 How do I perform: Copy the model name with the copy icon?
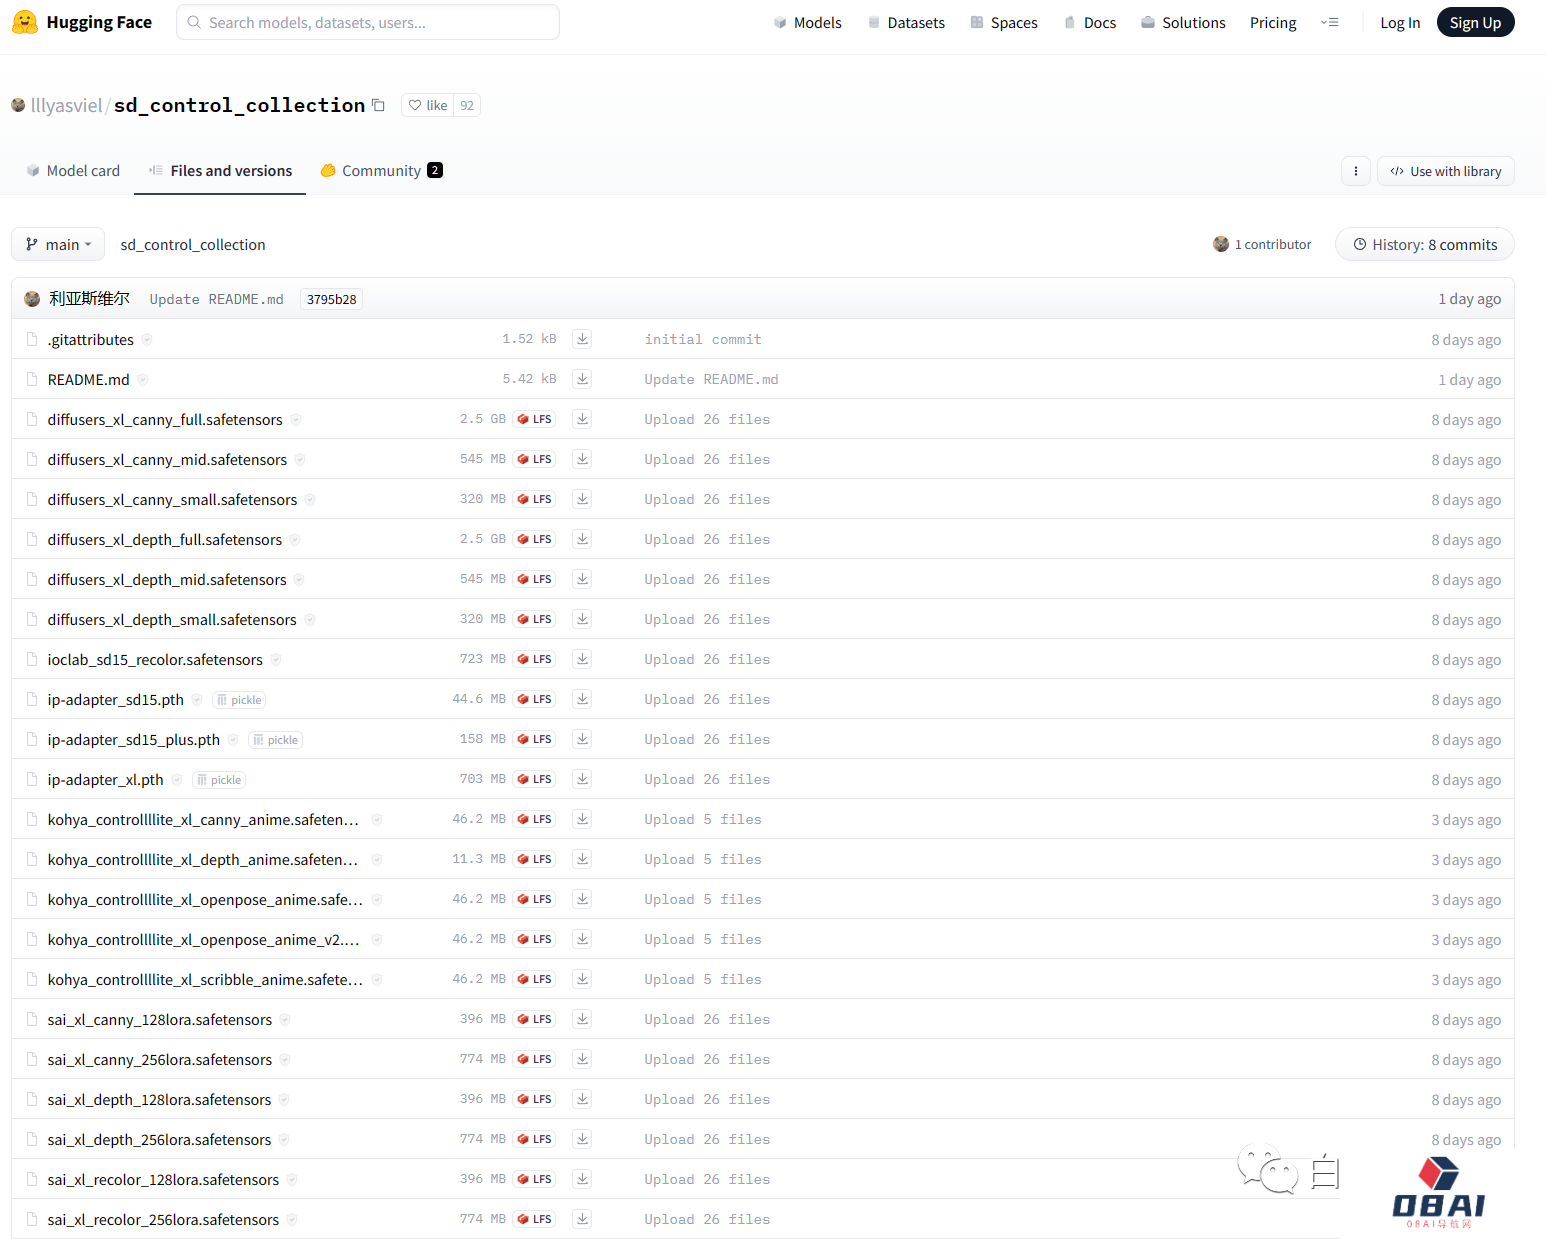pos(378,105)
